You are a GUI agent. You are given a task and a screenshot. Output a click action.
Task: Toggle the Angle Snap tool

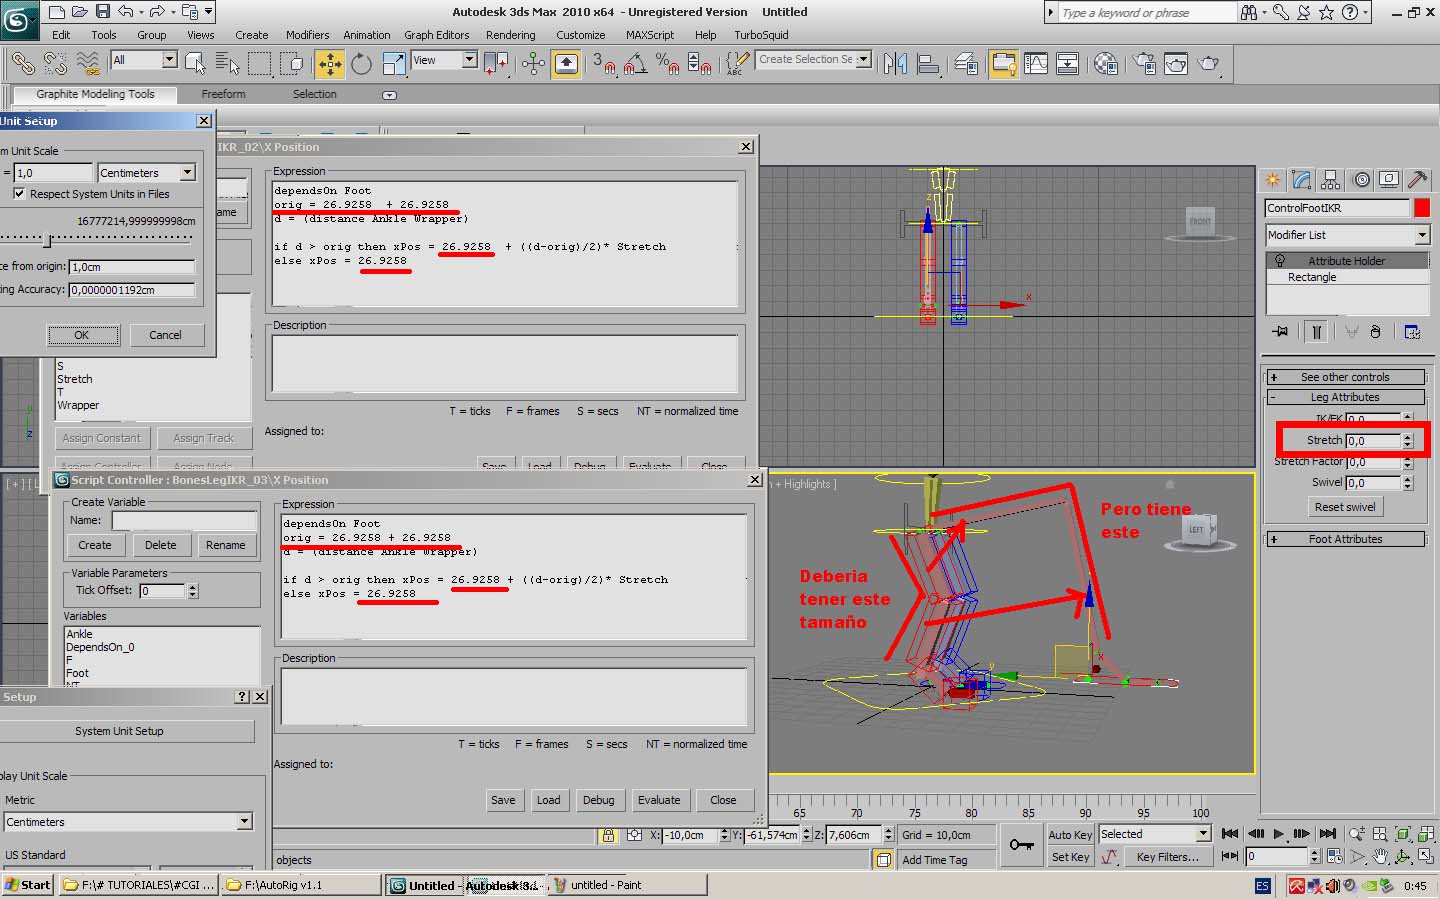coord(634,63)
